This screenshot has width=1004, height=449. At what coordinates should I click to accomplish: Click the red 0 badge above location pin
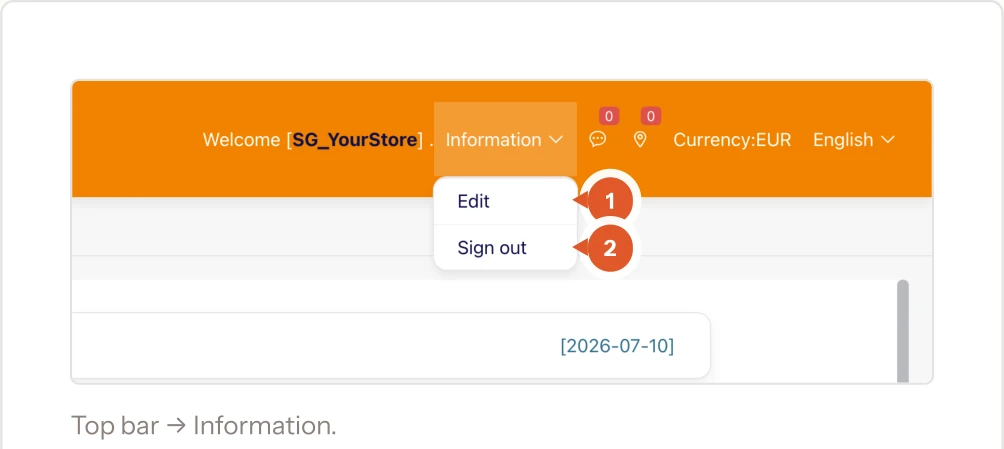click(651, 117)
